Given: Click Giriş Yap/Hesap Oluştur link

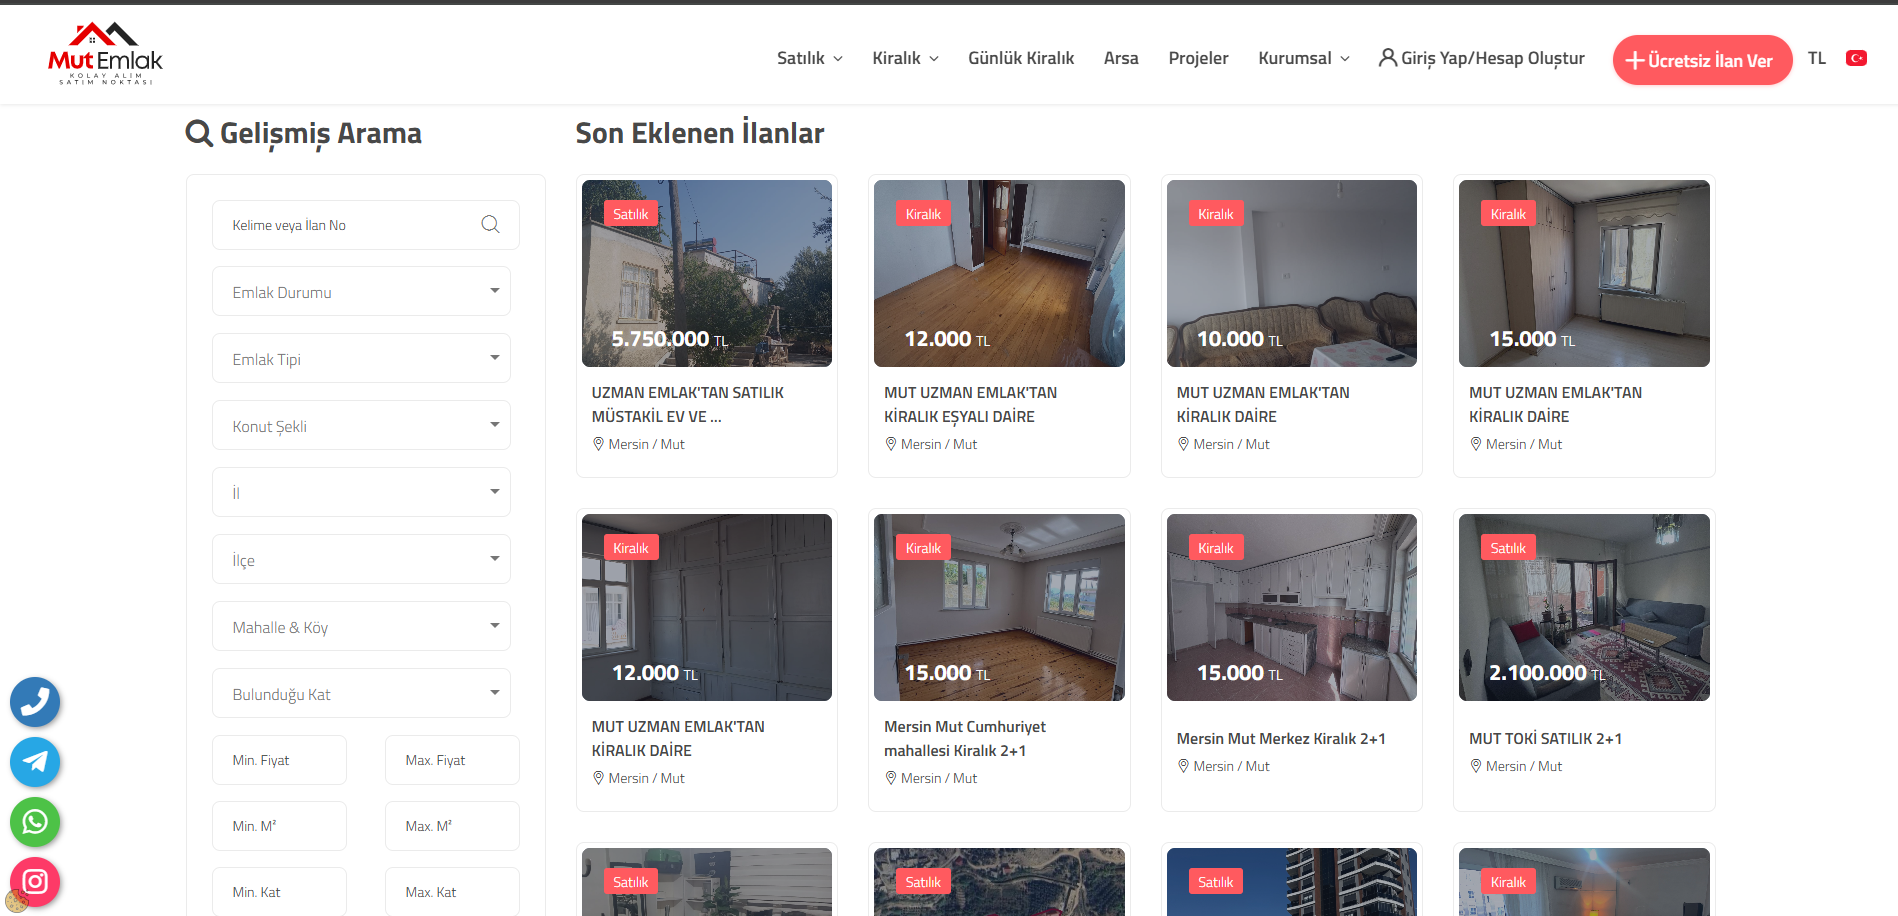Looking at the screenshot, I should click(1481, 58).
